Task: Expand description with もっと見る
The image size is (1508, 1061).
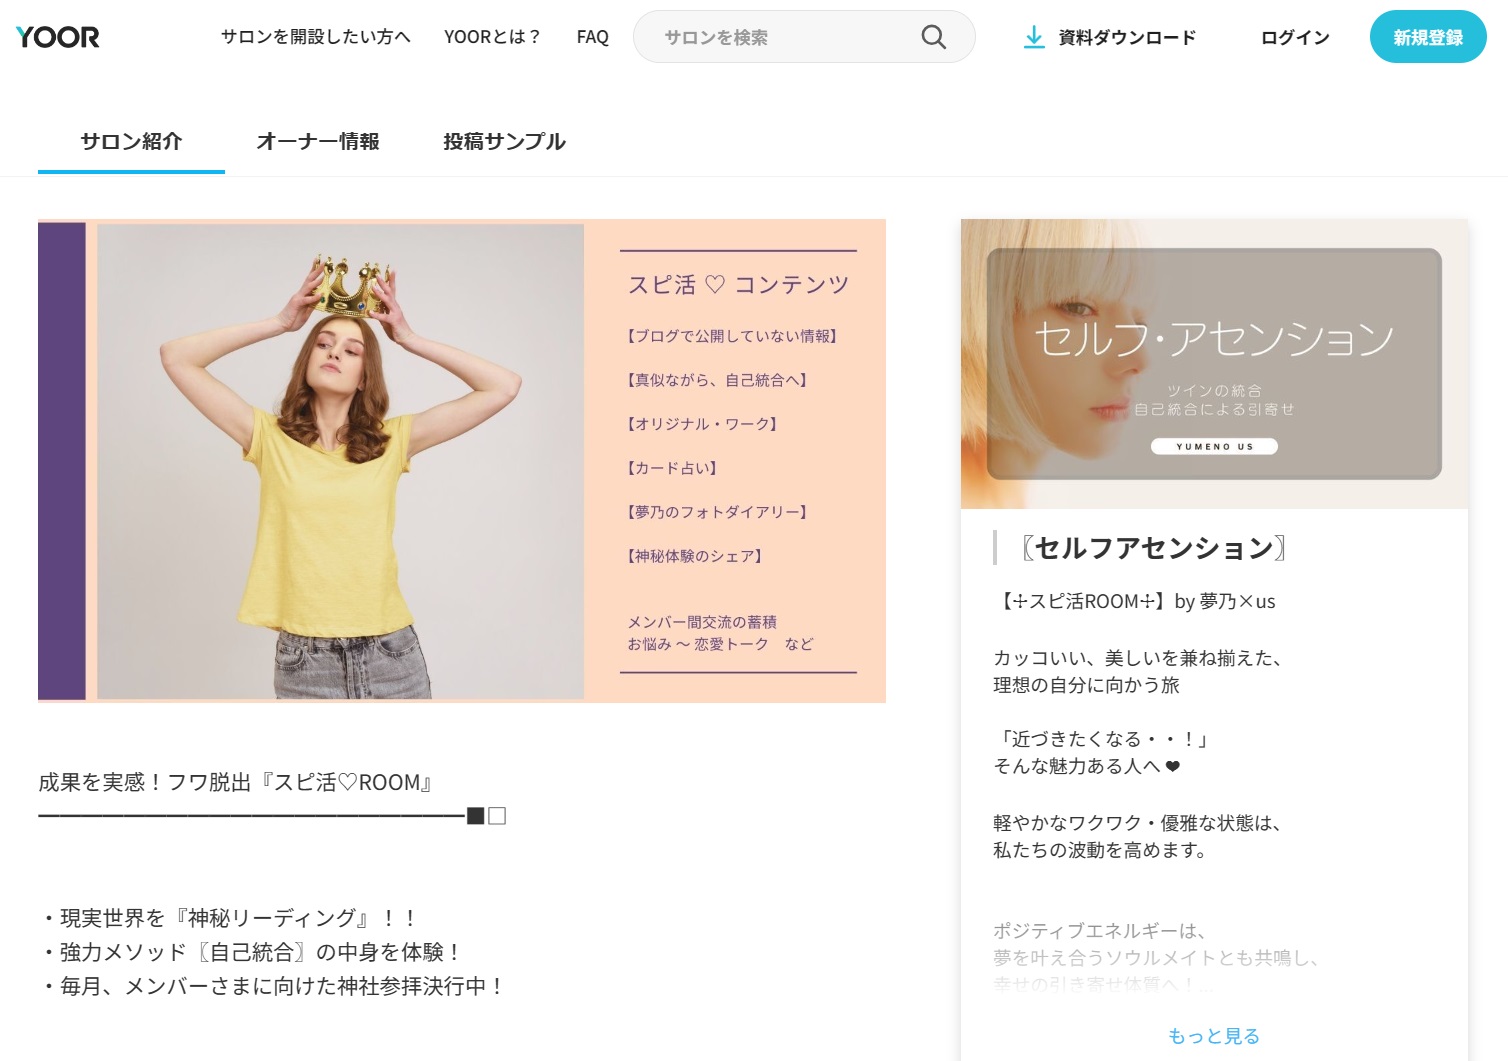Action: (1214, 1036)
